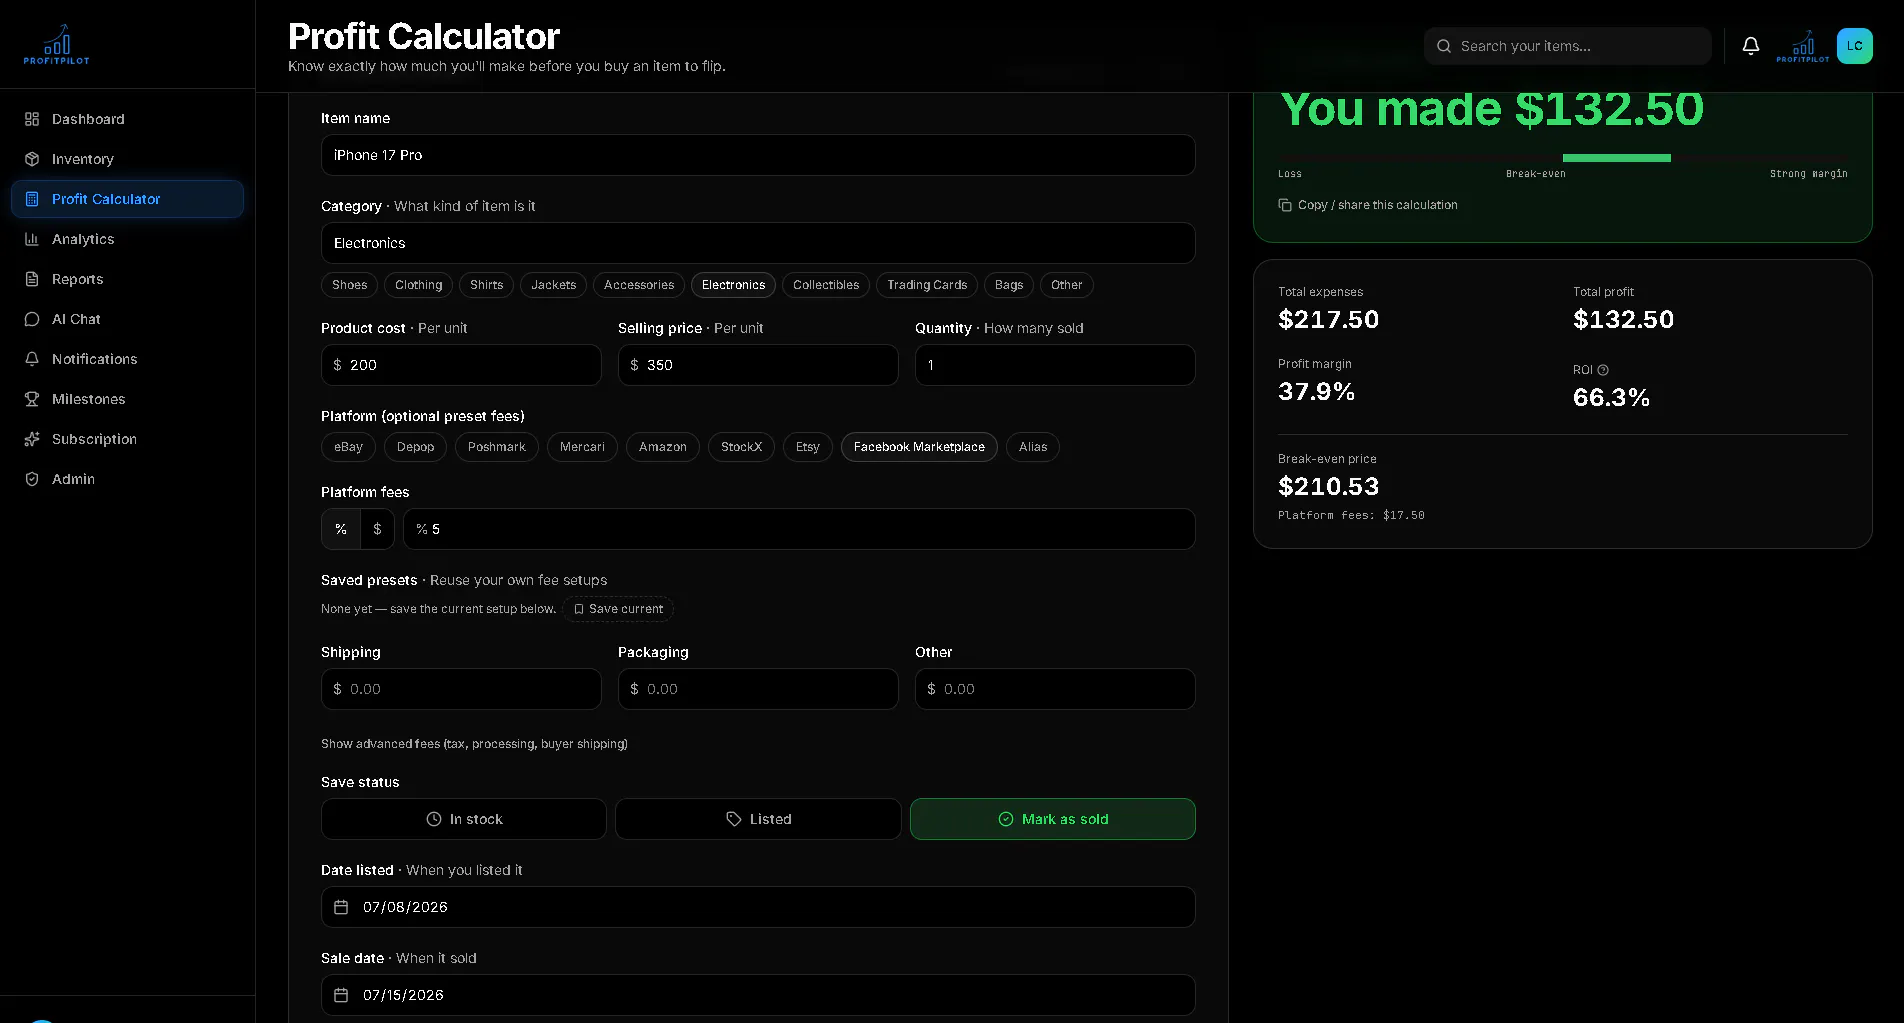Open the Sale date picker field
The height and width of the screenshot is (1023, 1904).
[x=758, y=995]
